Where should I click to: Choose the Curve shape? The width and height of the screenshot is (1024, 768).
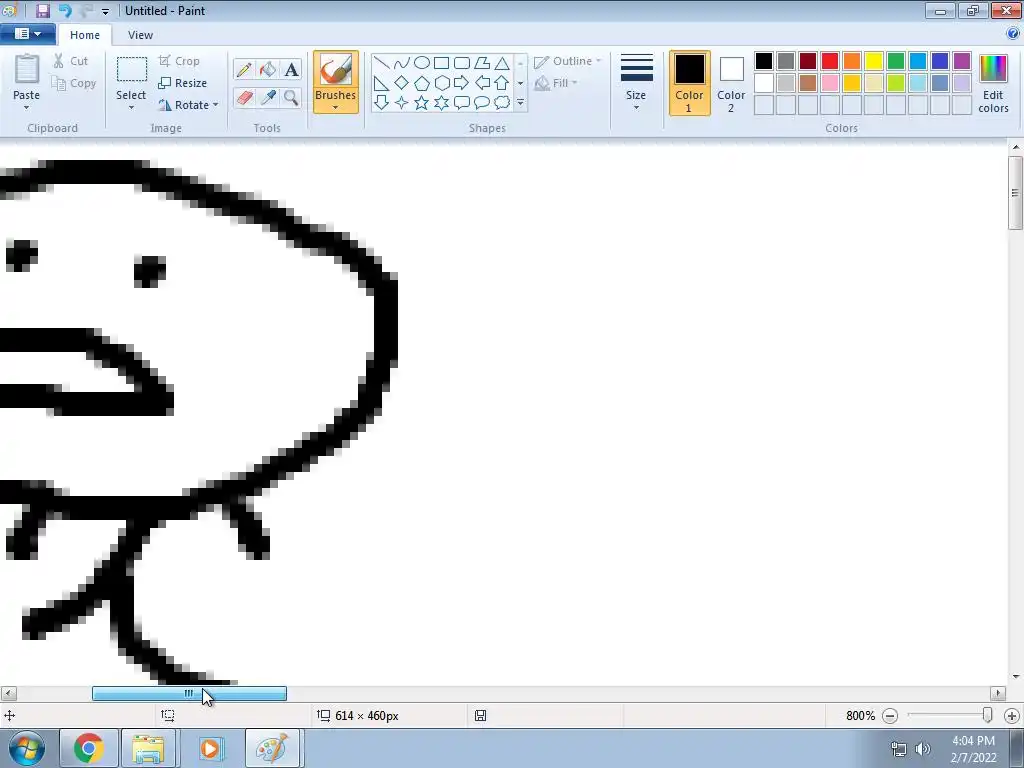402,63
